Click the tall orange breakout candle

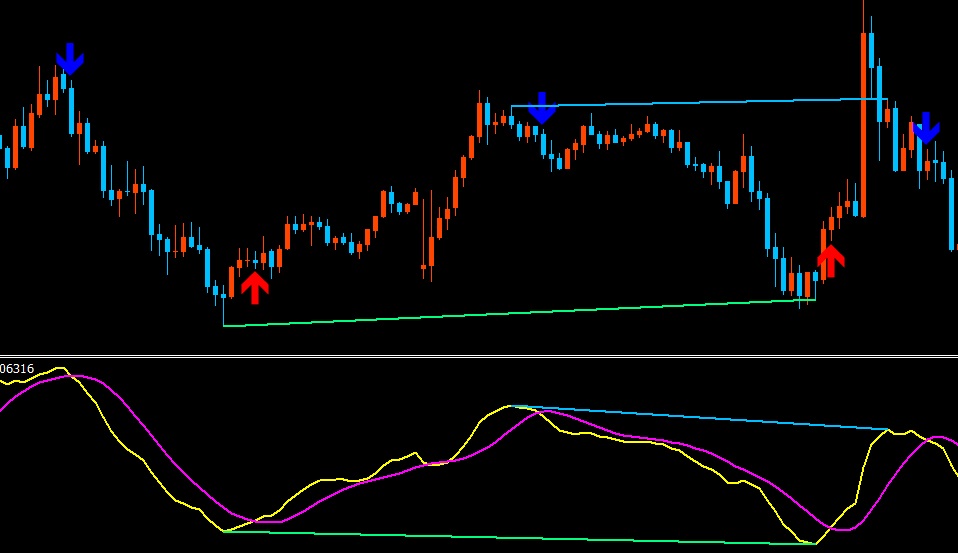coord(863,125)
